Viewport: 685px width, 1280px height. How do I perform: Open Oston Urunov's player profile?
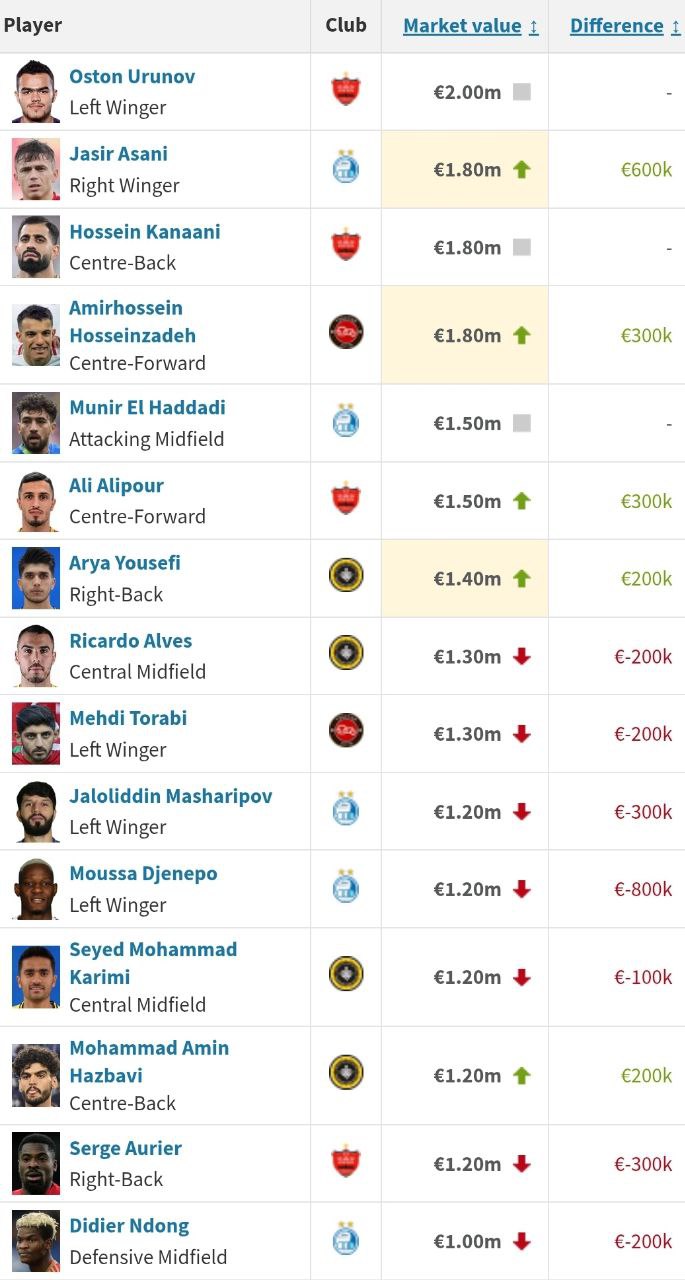click(132, 76)
